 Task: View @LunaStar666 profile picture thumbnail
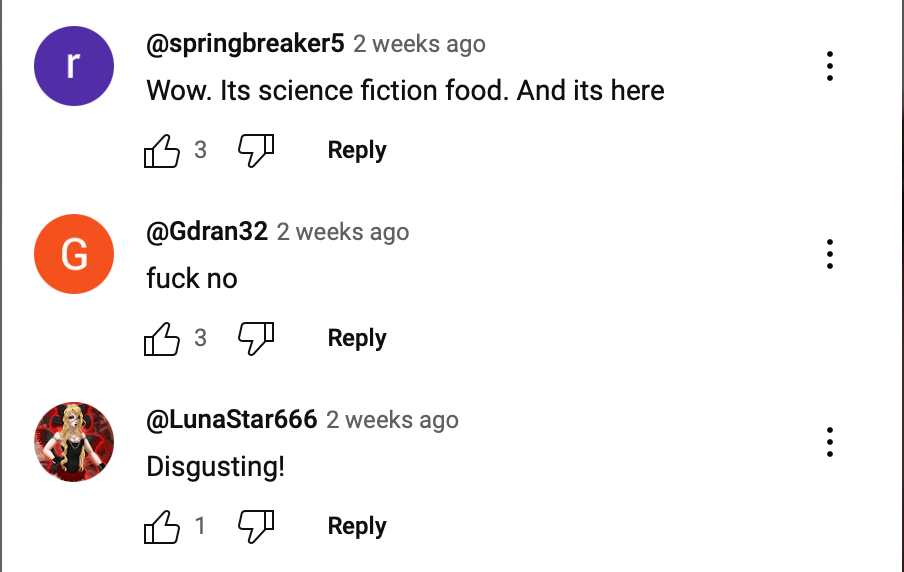click(74, 442)
